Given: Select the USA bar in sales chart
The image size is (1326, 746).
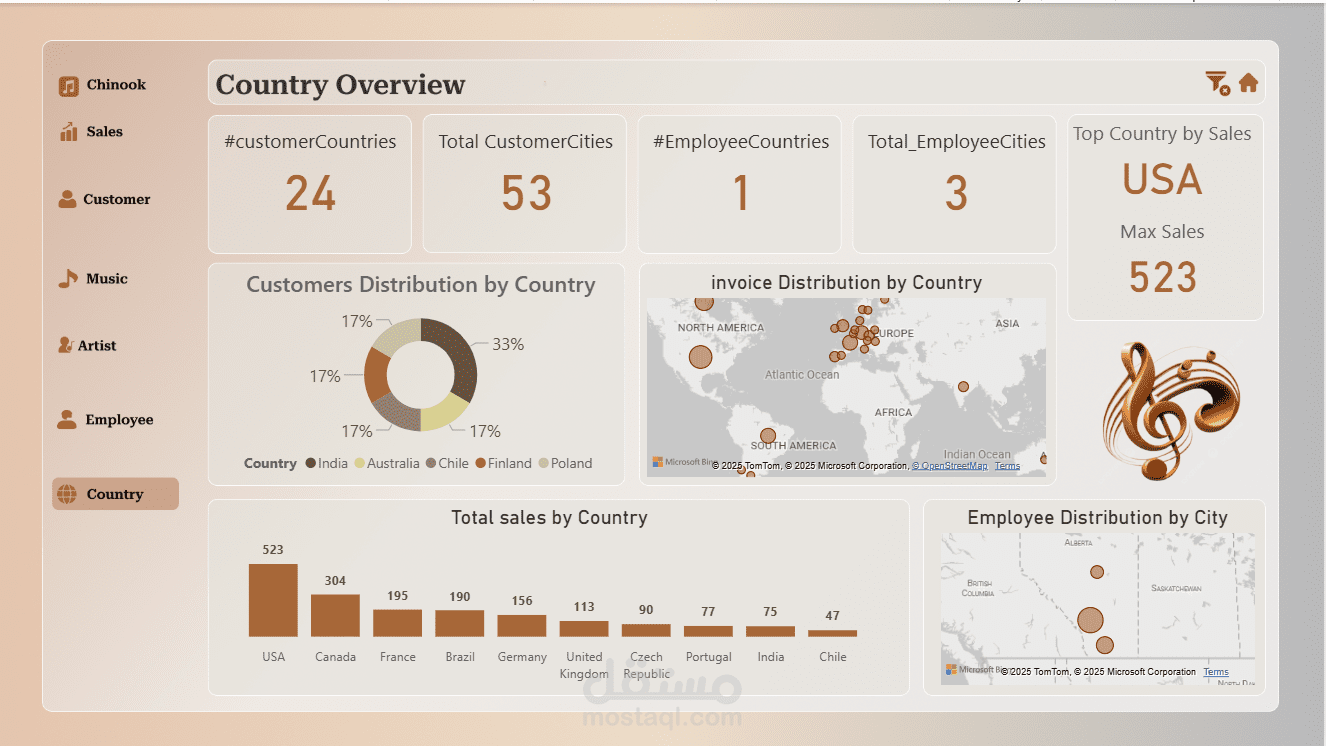Looking at the screenshot, I should [x=273, y=600].
